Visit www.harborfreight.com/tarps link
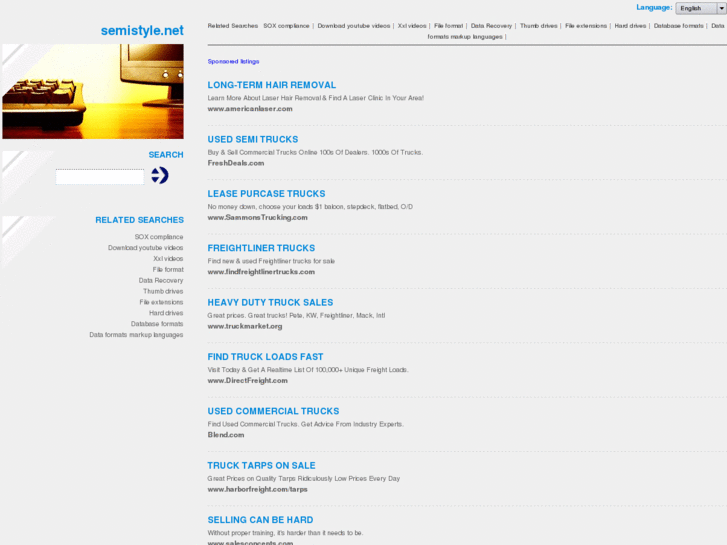 coord(257,489)
